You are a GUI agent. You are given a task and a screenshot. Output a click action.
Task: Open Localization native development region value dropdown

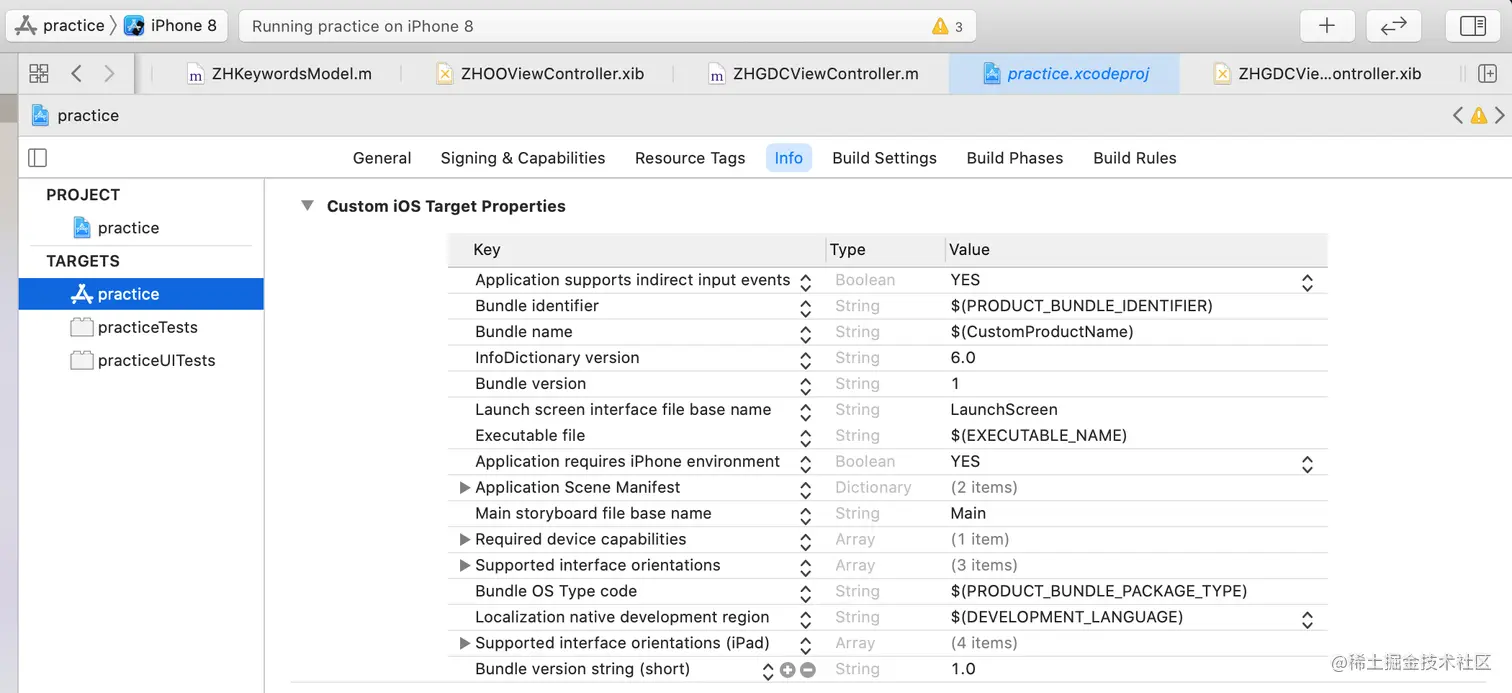[1307, 619]
